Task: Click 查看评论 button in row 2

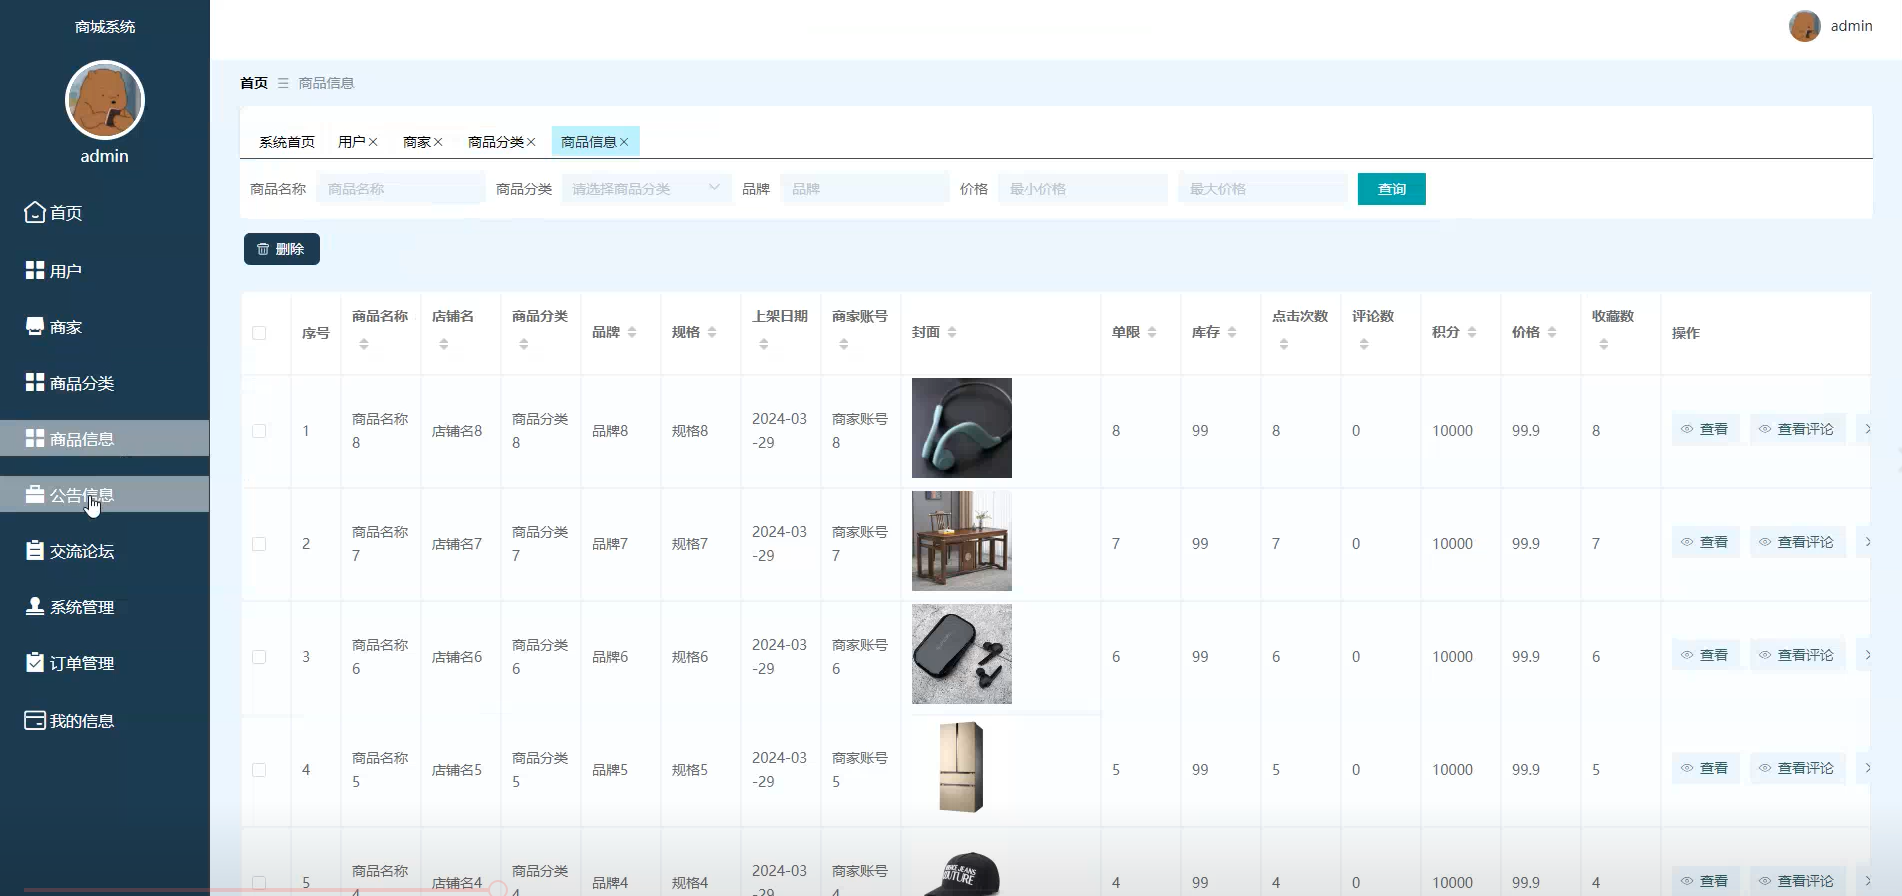Action: 1797,542
